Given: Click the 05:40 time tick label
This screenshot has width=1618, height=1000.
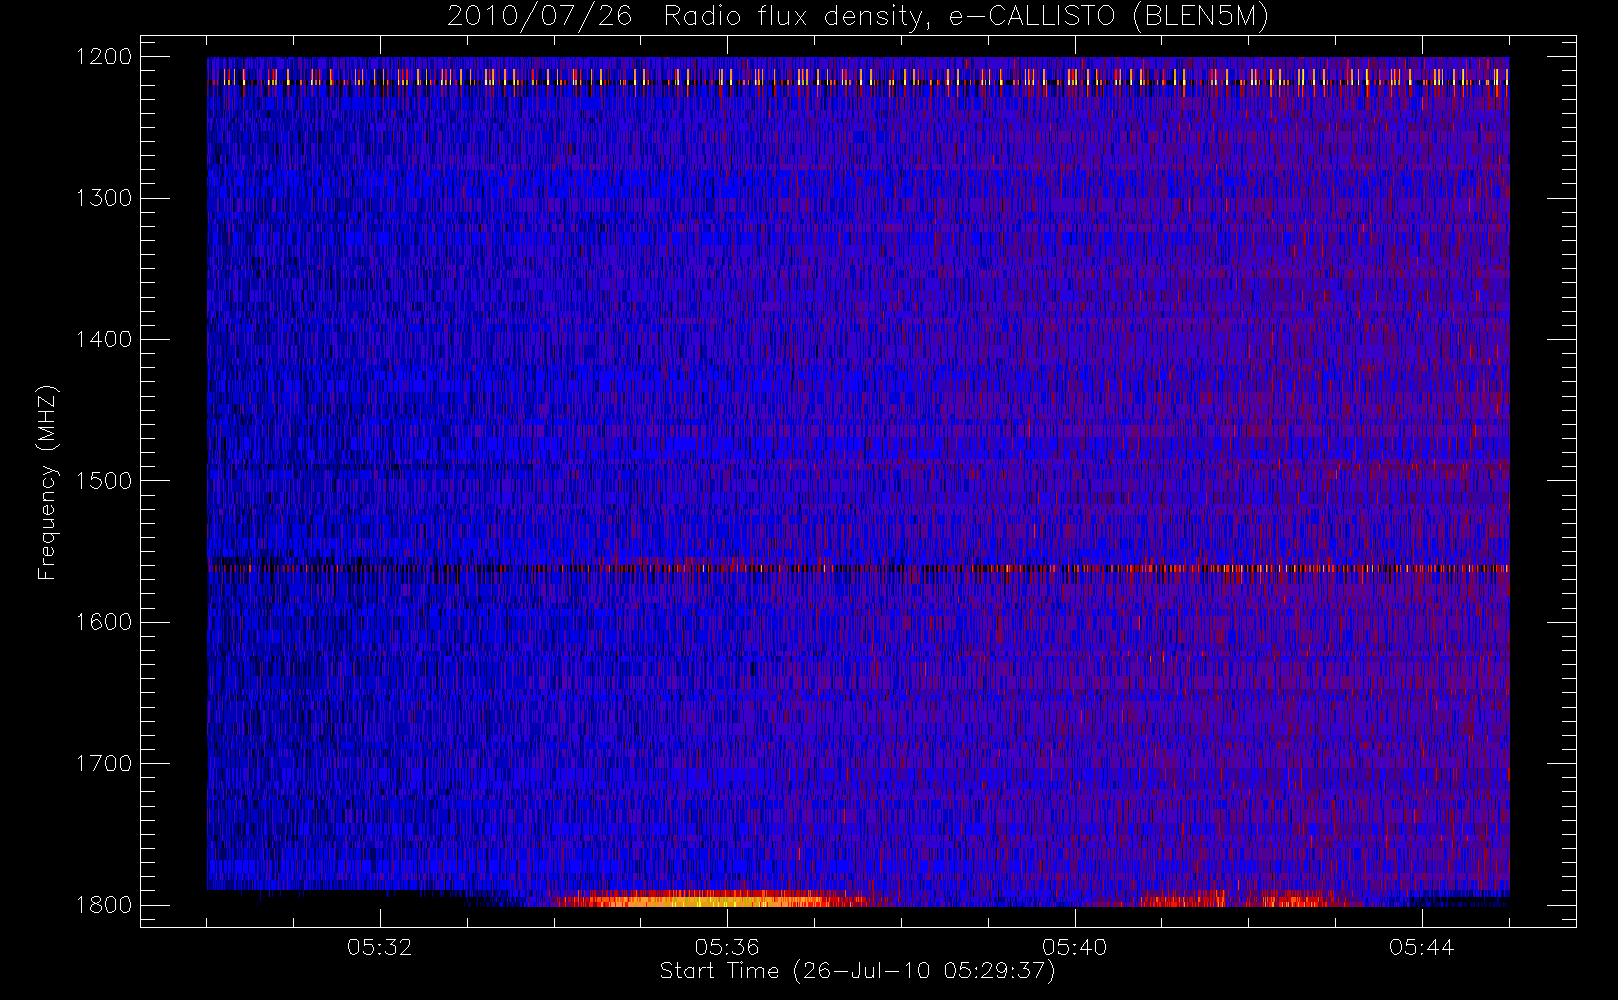Looking at the screenshot, I should (1074, 947).
